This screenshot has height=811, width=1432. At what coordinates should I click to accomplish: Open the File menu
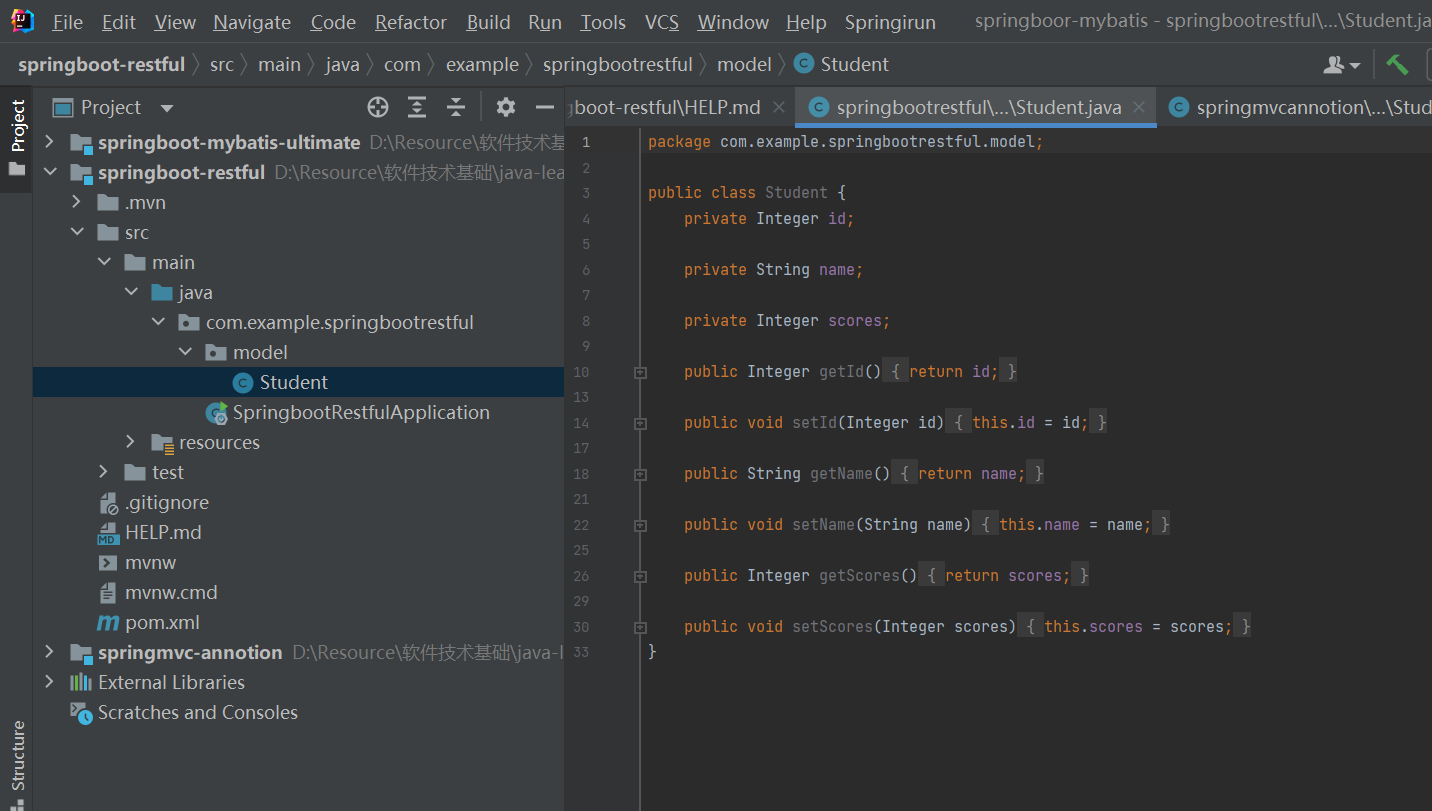(68, 22)
